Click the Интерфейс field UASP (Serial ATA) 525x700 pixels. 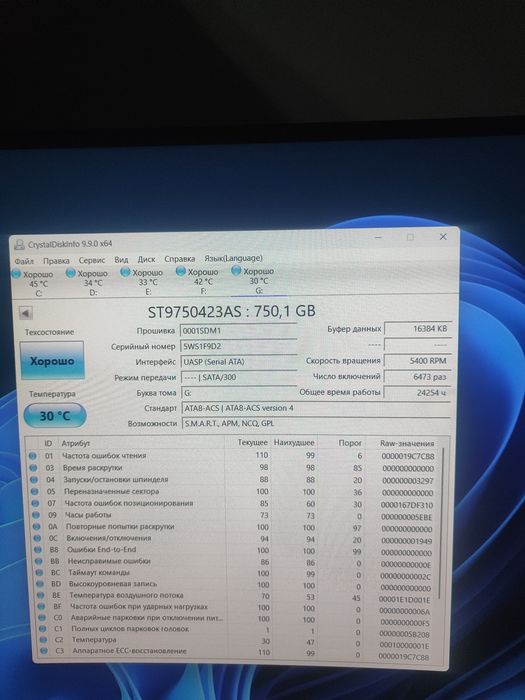pos(238,362)
